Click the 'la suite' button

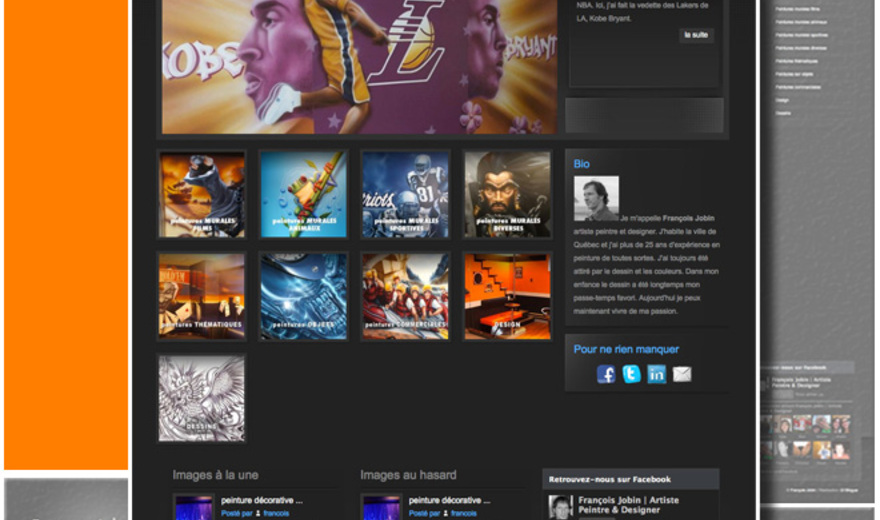point(696,35)
